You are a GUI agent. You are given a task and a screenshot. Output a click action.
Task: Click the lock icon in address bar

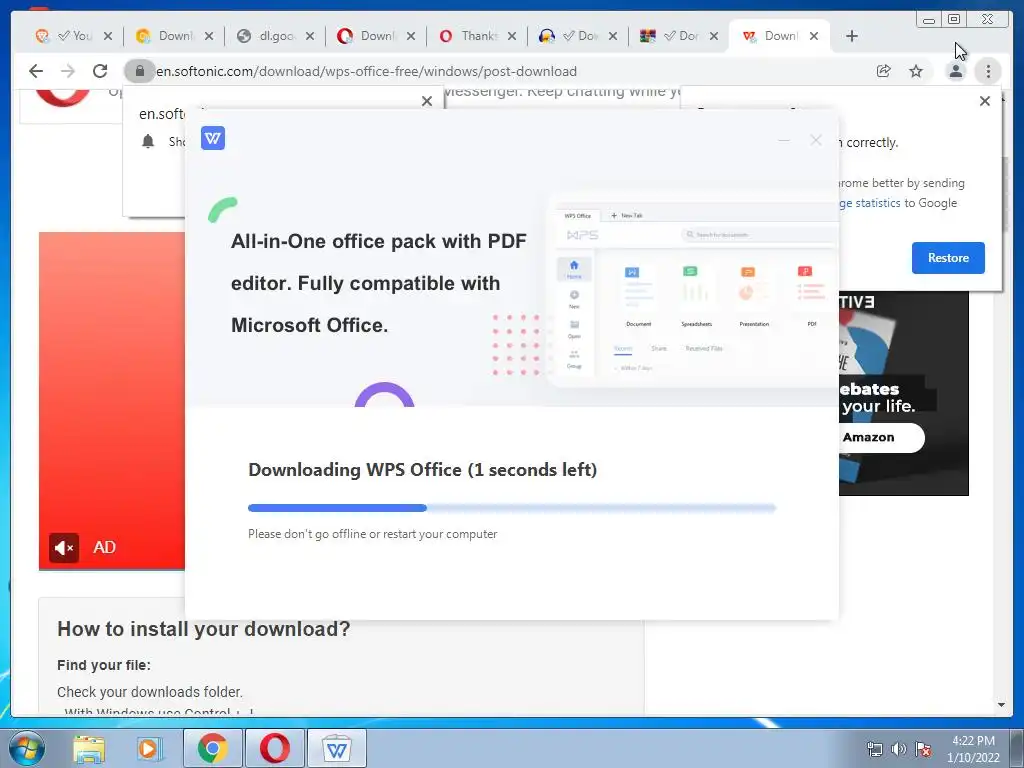[139, 71]
